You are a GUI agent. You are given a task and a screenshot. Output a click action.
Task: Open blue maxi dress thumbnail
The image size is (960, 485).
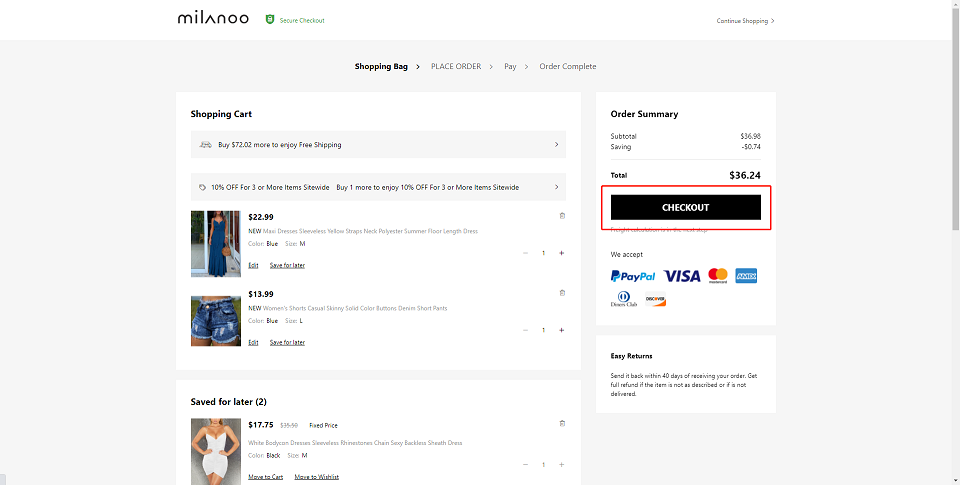[x=216, y=244]
